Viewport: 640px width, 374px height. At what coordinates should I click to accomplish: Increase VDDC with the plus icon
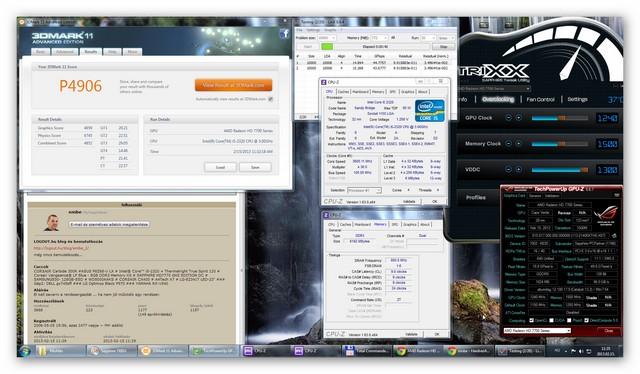518,169
